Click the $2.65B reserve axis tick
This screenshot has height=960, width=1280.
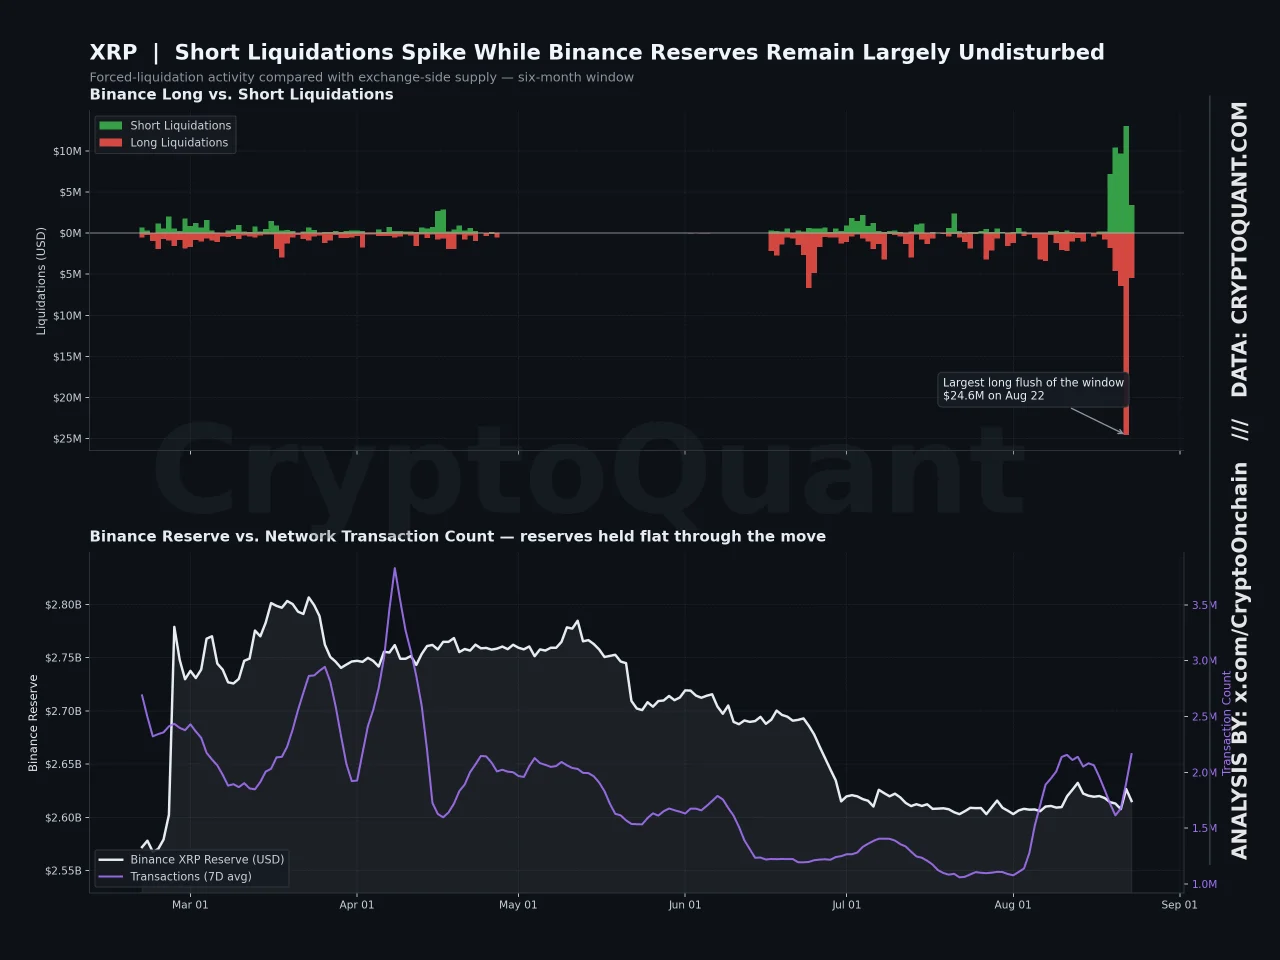coord(64,764)
